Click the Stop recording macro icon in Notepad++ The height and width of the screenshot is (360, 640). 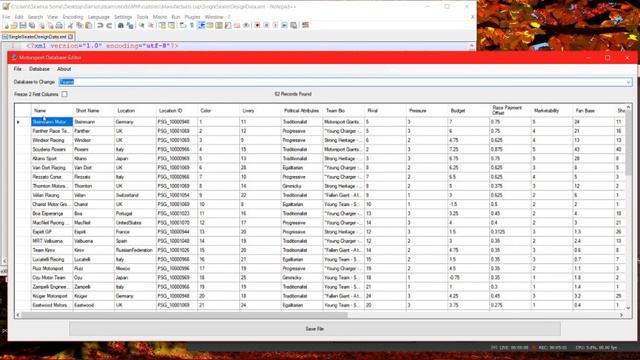266,25
